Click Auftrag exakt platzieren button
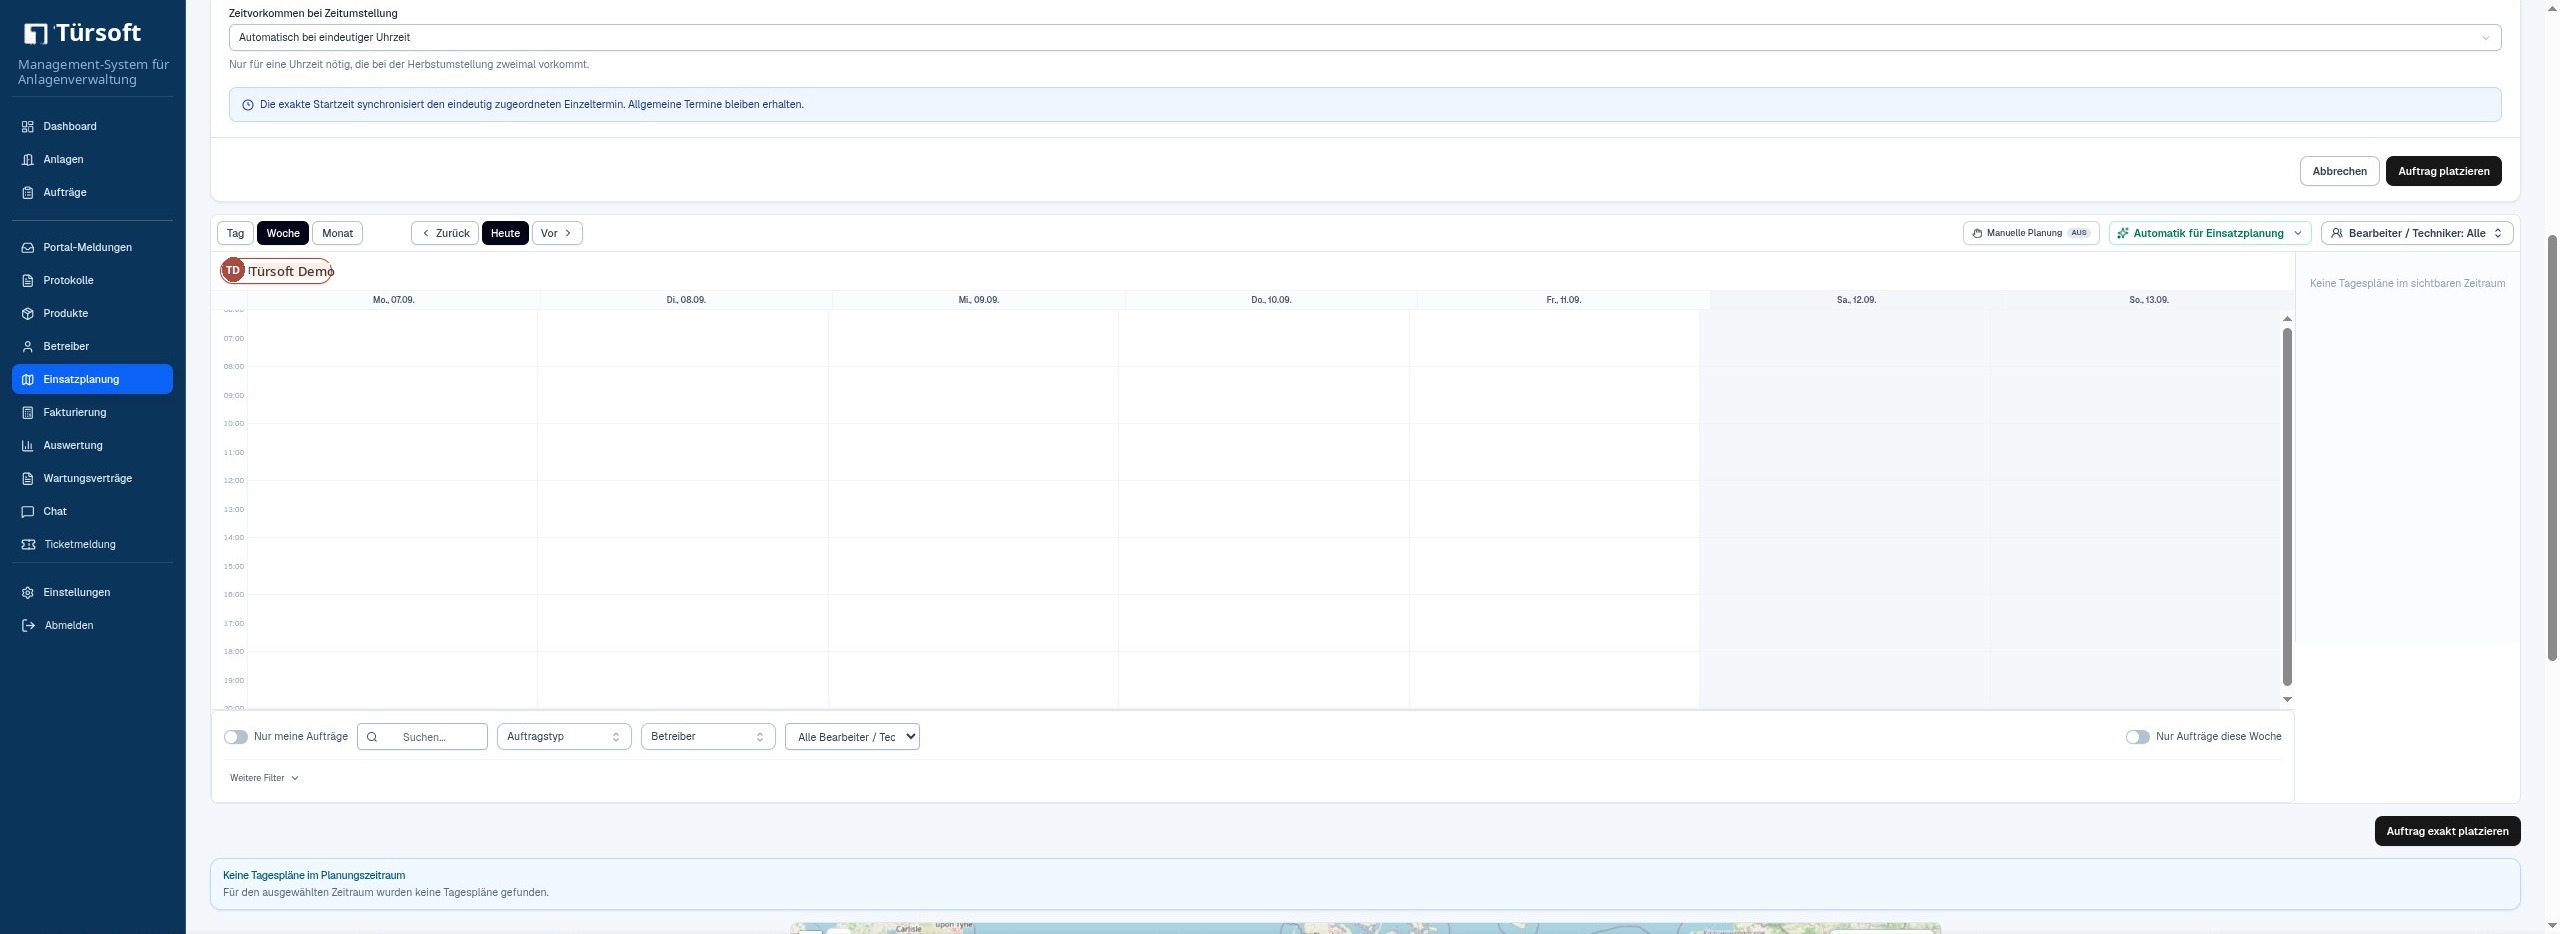This screenshot has width=2560, height=934. [2447, 831]
